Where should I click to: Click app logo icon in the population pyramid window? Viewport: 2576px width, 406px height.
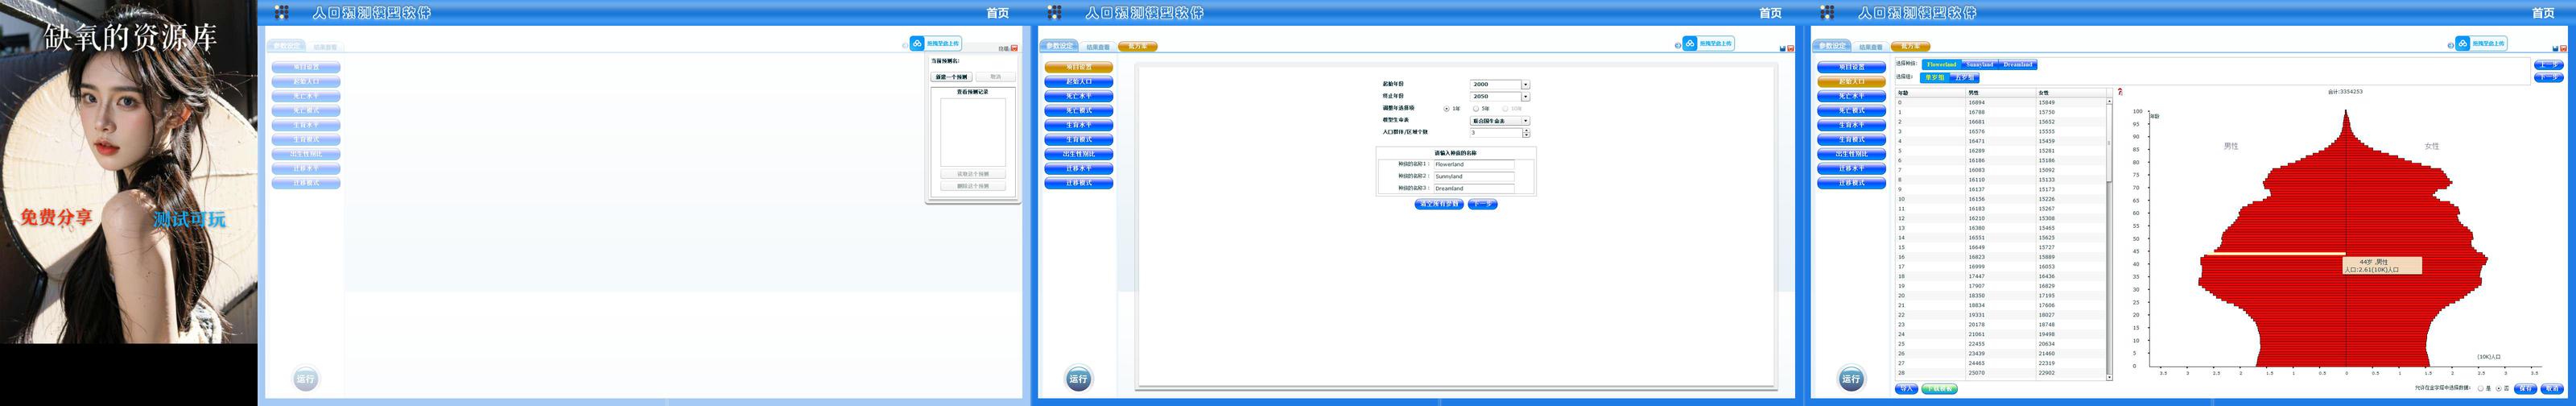(x=1827, y=12)
